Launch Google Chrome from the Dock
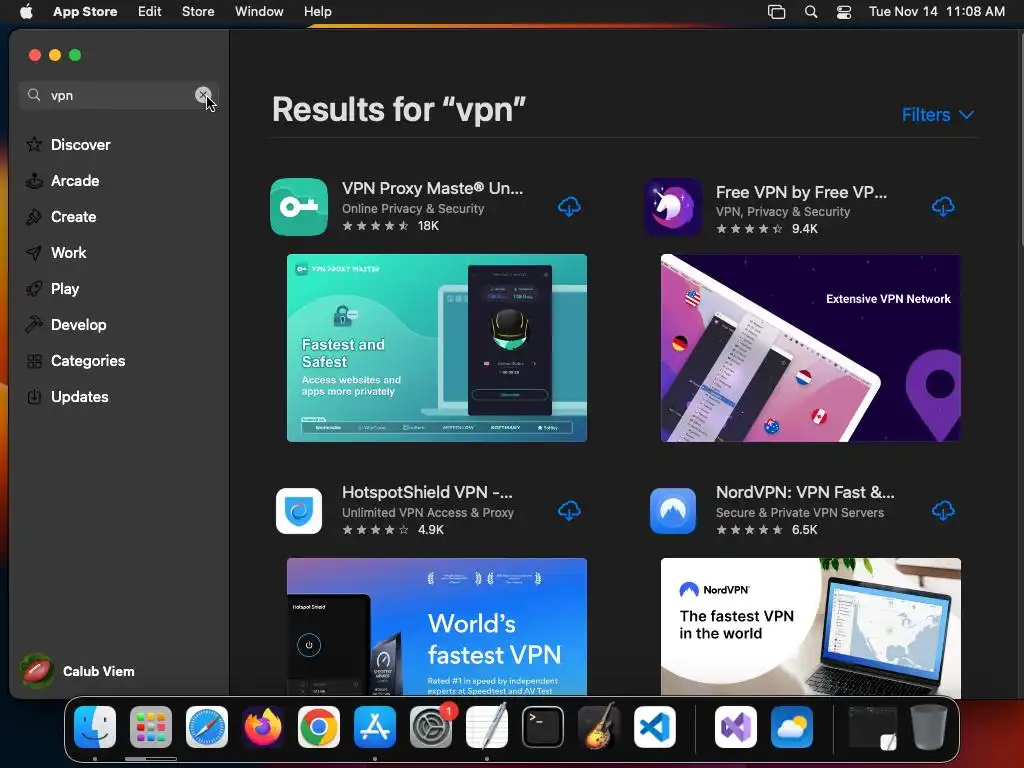Image resolution: width=1024 pixels, height=768 pixels. coord(319,727)
